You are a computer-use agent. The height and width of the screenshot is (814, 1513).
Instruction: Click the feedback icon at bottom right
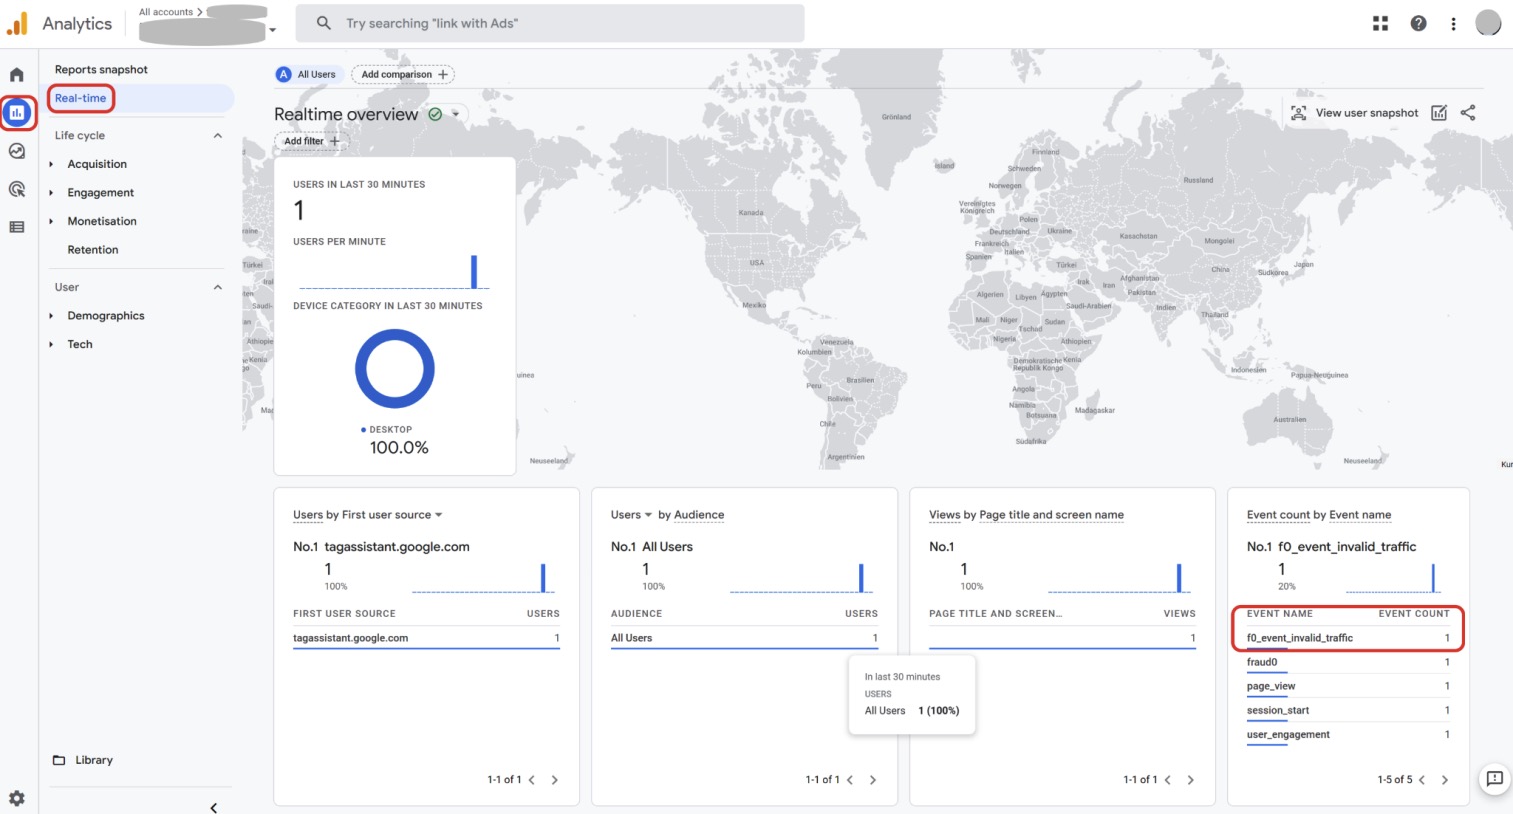[1494, 779]
